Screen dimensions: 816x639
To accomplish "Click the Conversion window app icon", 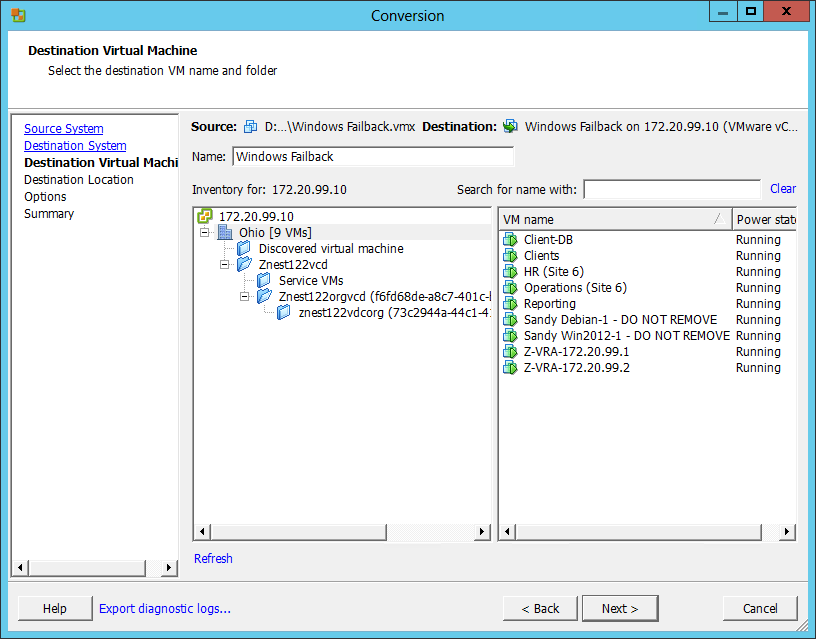I will [18, 15].
